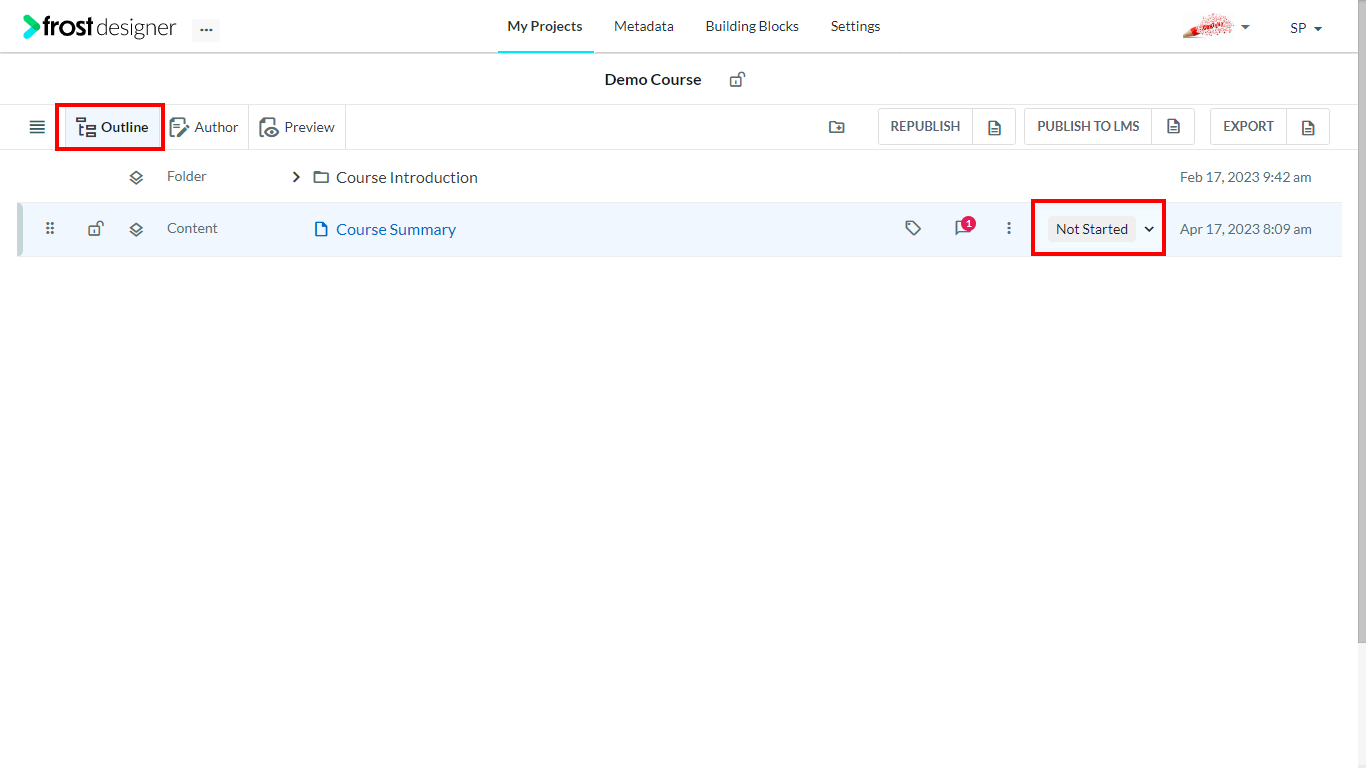Go to the My Projects tab
This screenshot has width=1366, height=768.
pos(545,27)
